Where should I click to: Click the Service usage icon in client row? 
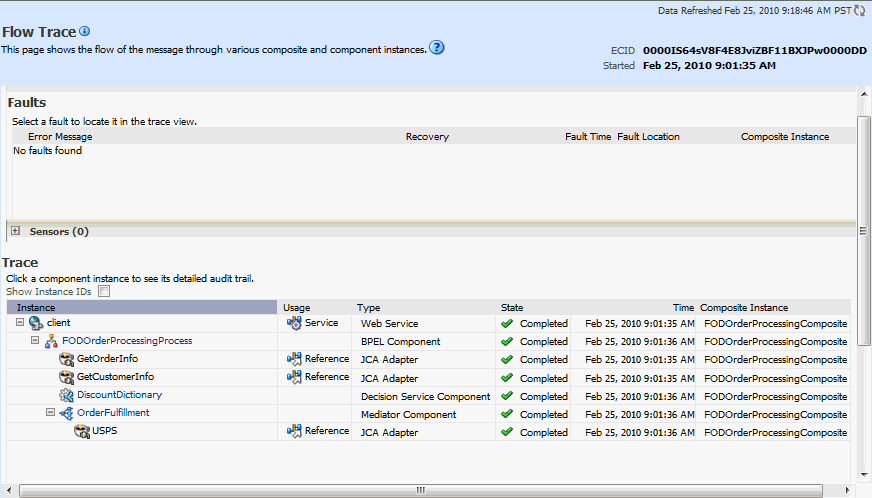[294, 323]
